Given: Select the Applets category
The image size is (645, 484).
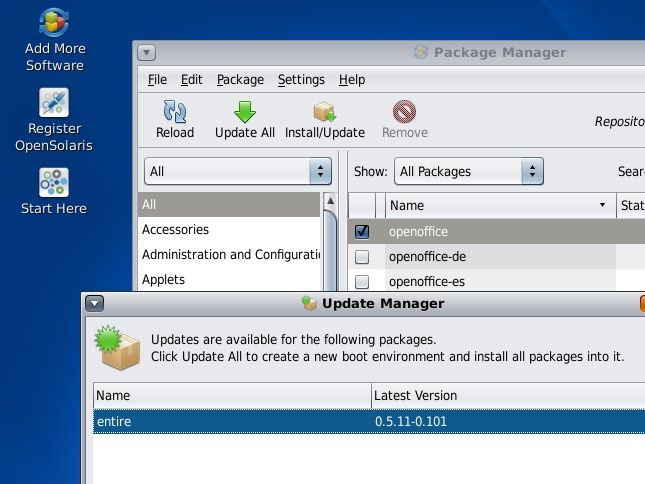Looking at the screenshot, I should coord(229,280).
